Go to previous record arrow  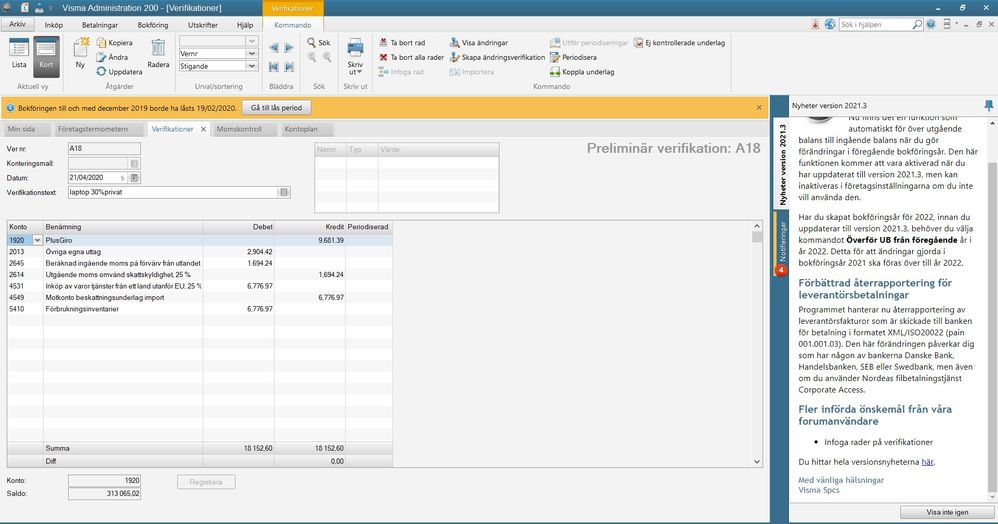coord(274,48)
